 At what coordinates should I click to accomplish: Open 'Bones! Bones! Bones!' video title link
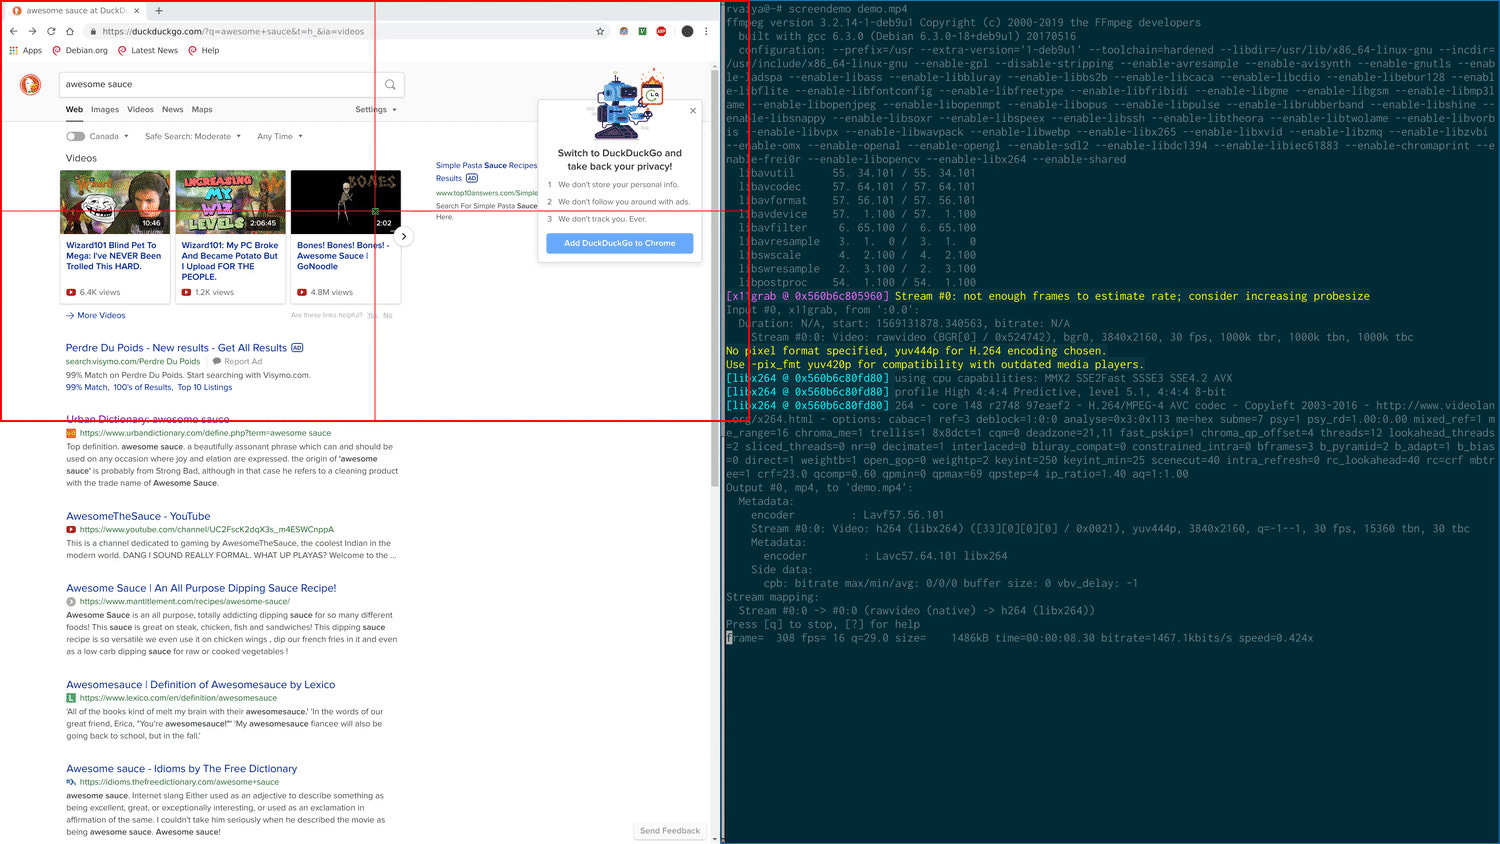pos(341,256)
